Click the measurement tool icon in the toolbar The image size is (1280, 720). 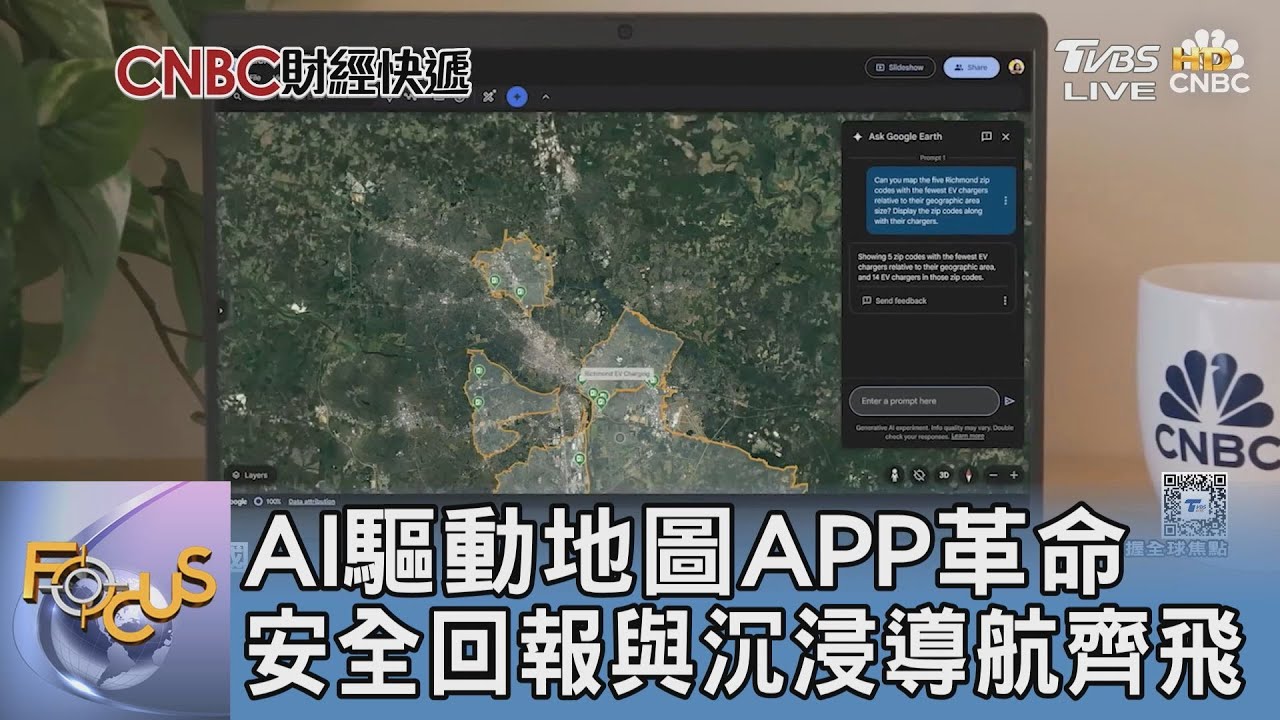488,96
